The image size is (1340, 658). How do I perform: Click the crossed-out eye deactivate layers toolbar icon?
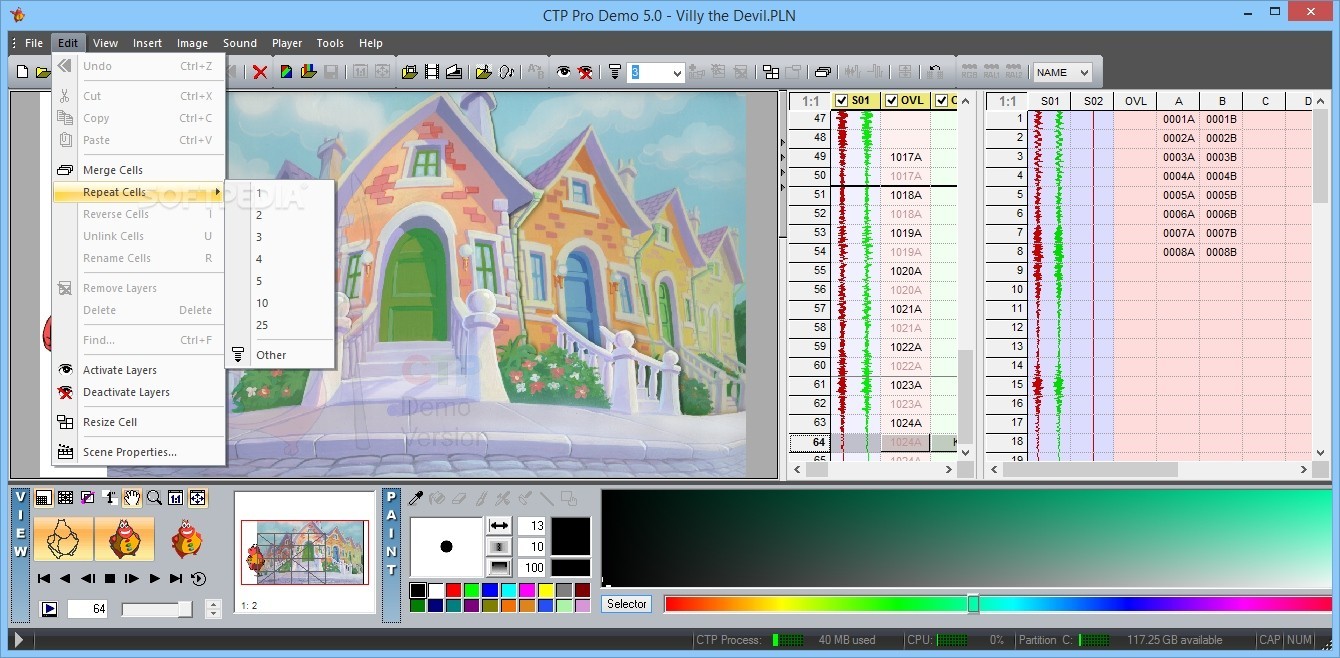tap(585, 72)
